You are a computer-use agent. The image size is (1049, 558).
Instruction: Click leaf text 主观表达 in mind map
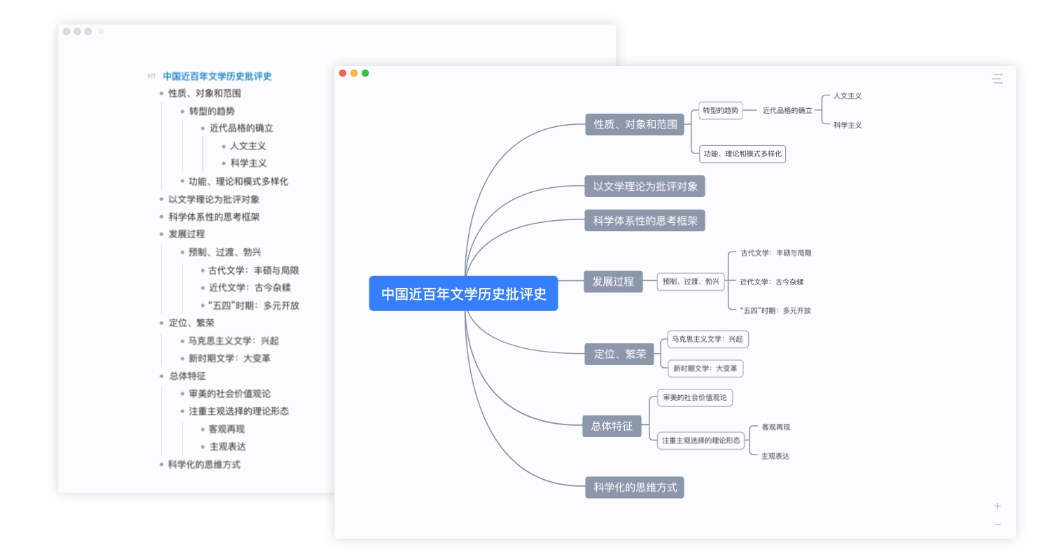pos(775,456)
